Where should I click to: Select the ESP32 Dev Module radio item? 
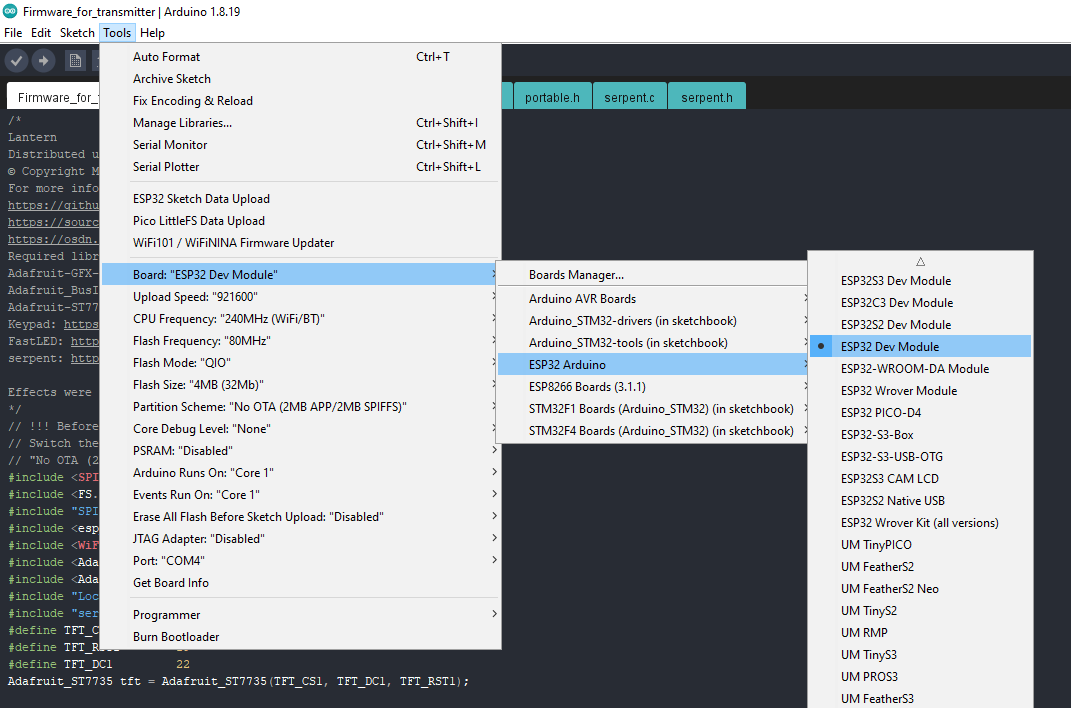920,346
